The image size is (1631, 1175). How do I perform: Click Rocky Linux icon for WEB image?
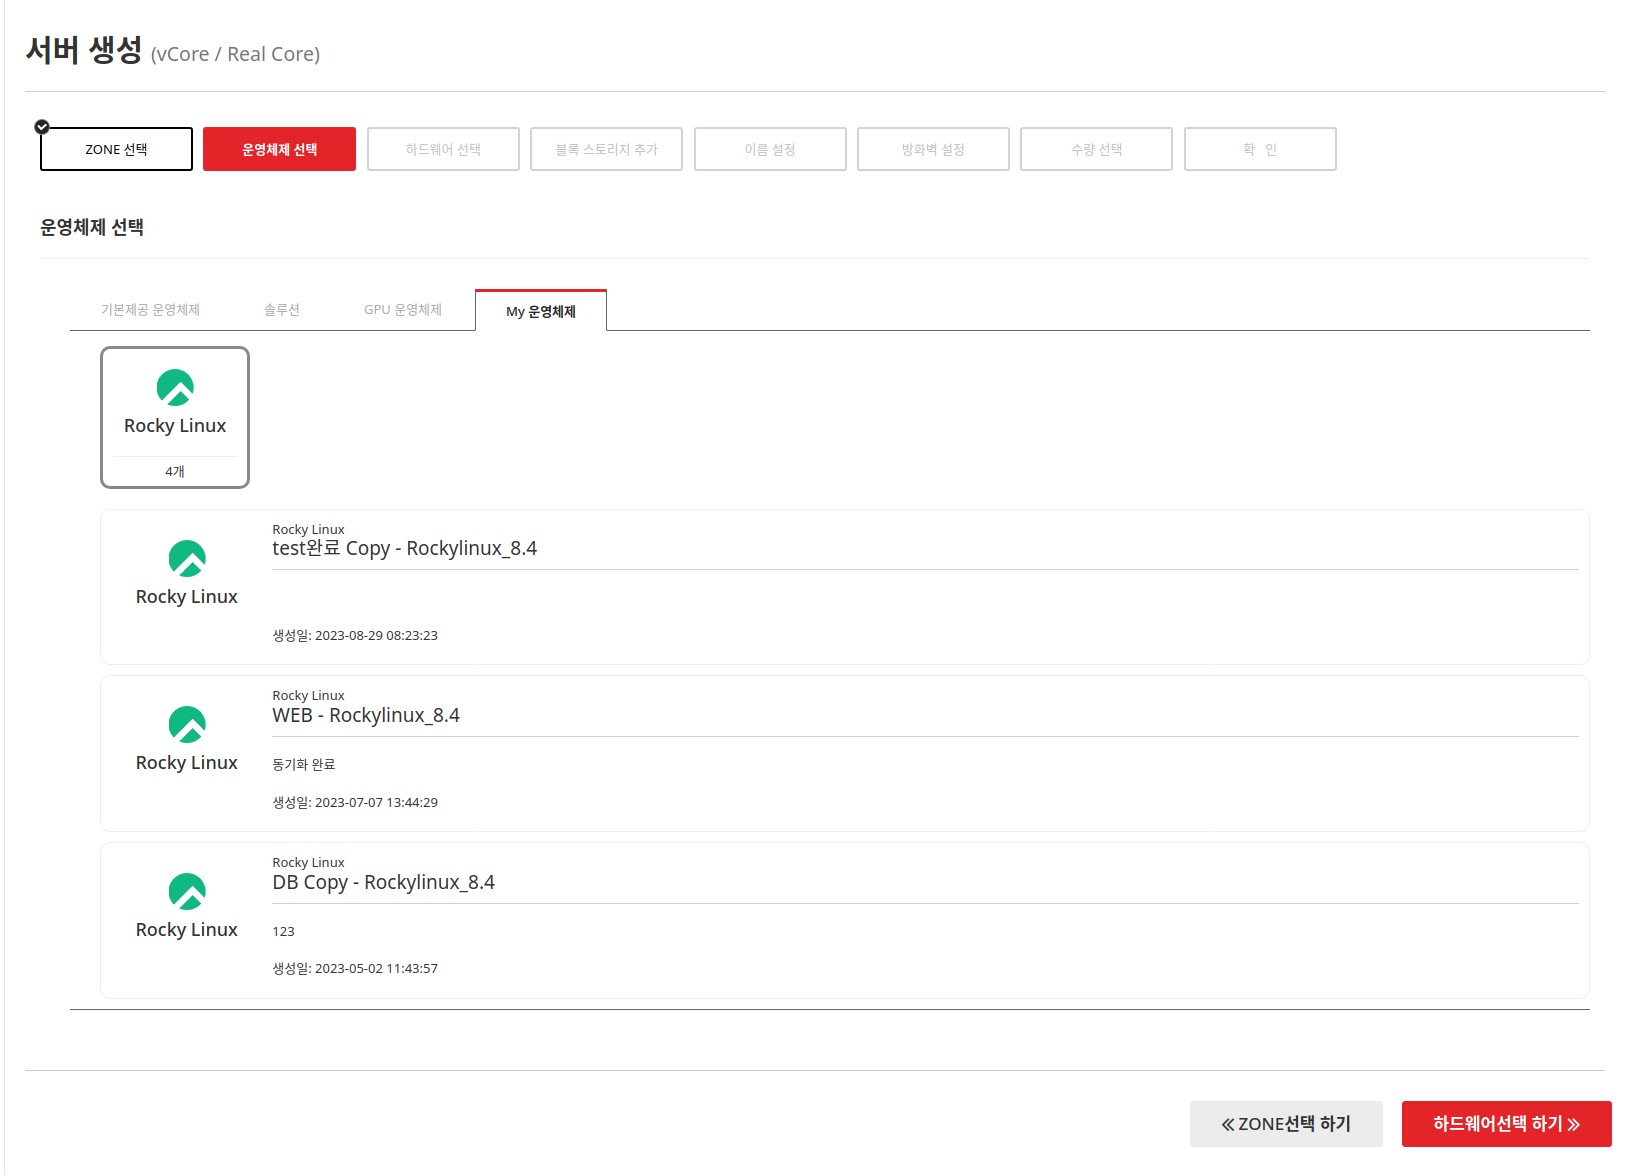(x=187, y=725)
